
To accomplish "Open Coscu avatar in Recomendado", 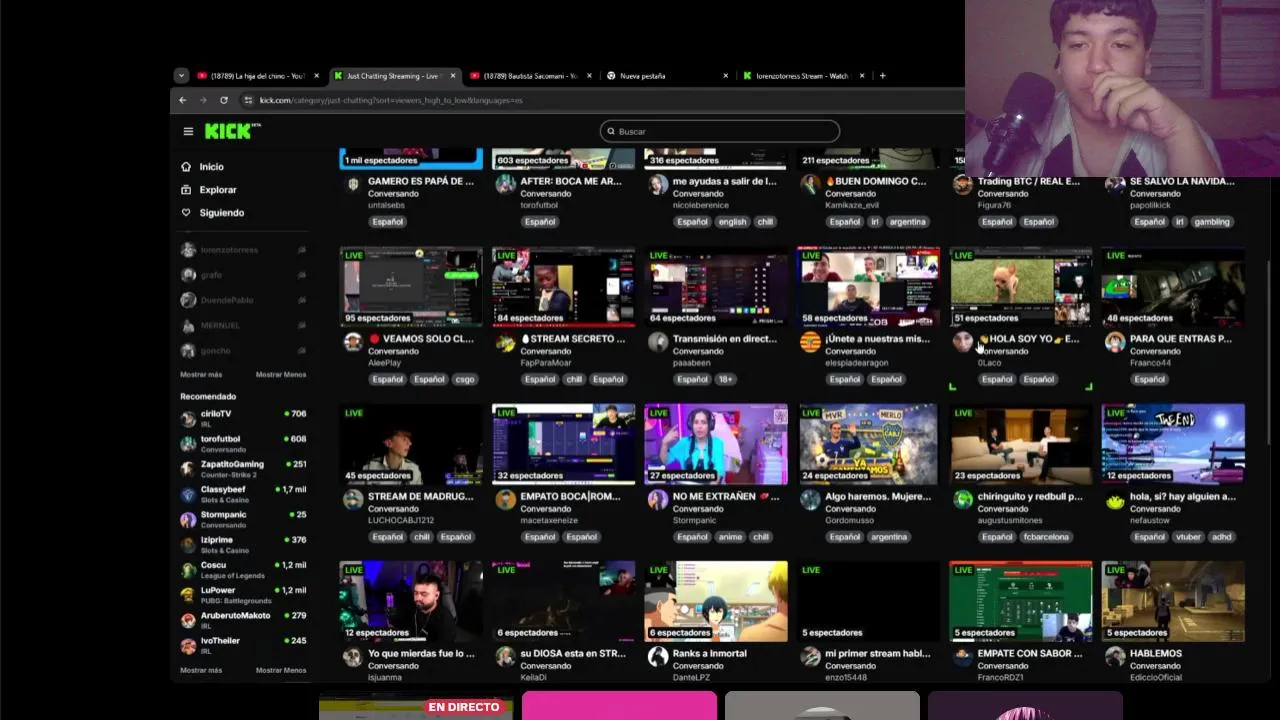I will click(188, 570).
